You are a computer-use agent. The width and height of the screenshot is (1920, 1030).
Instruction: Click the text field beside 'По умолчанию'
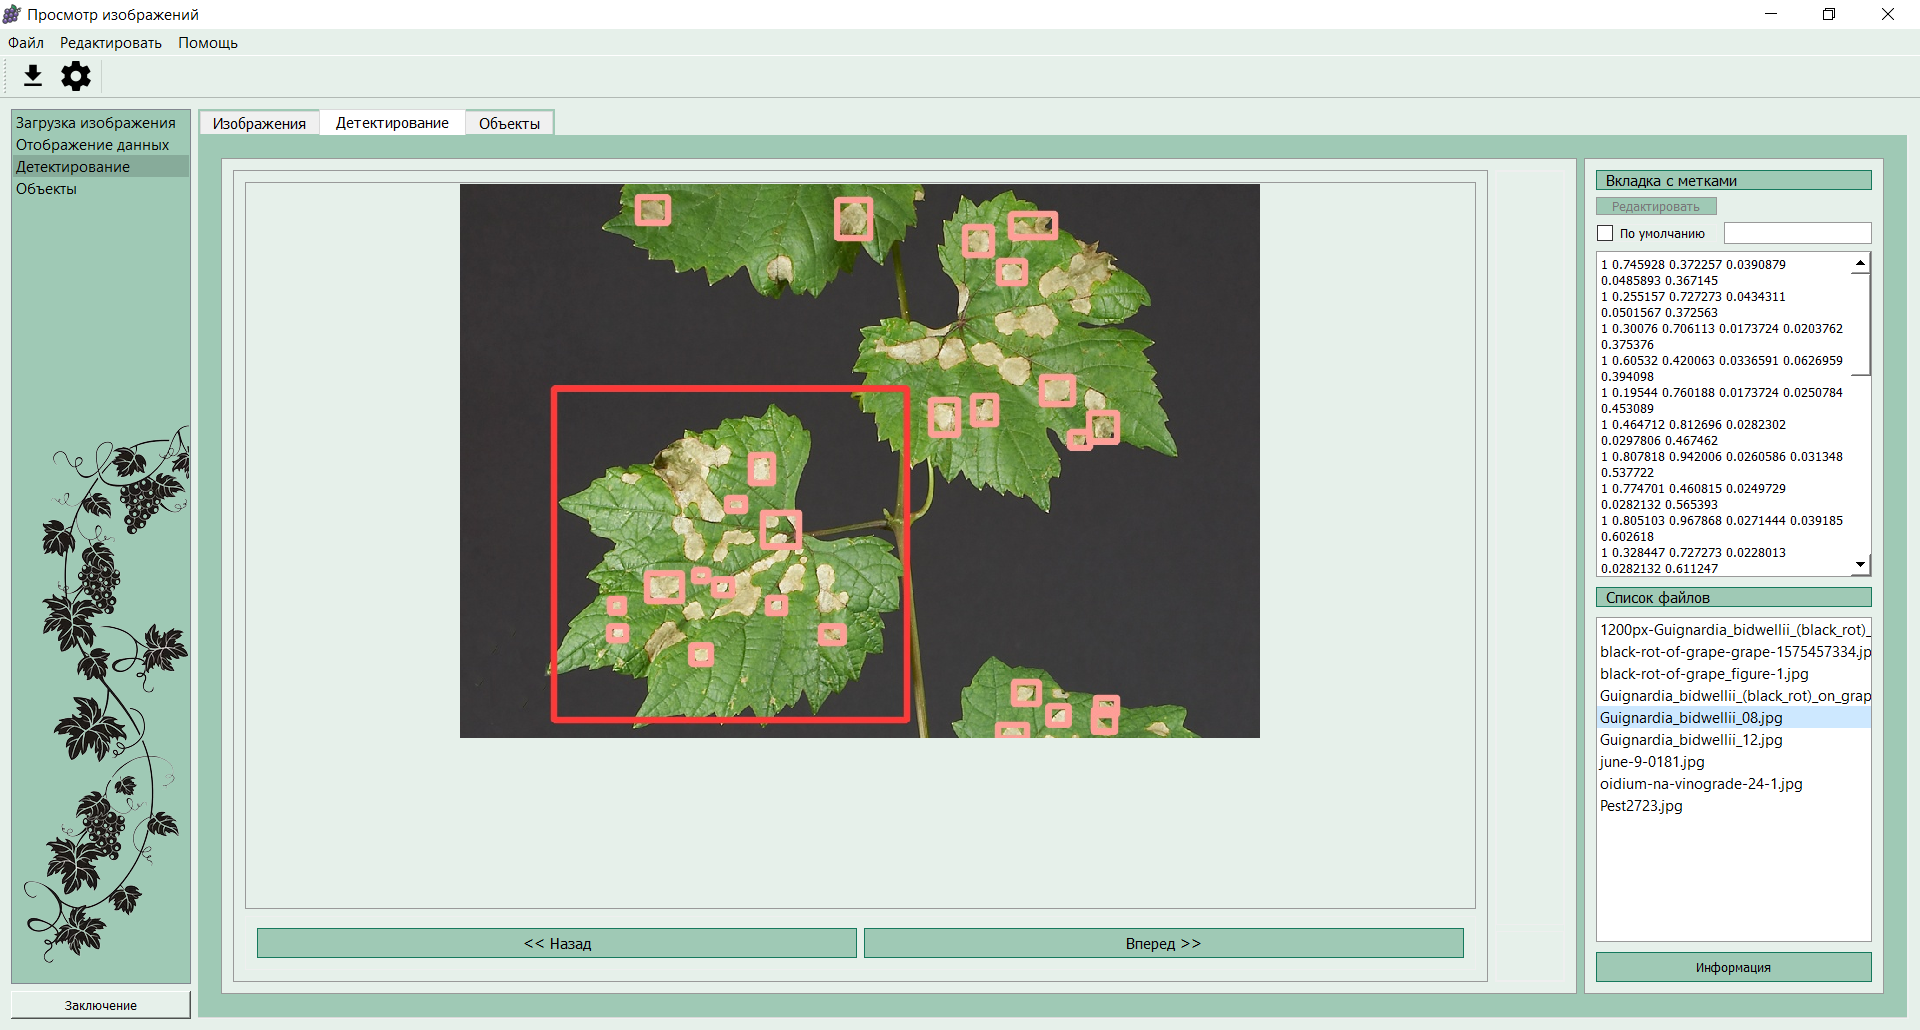pos(1797,233)
